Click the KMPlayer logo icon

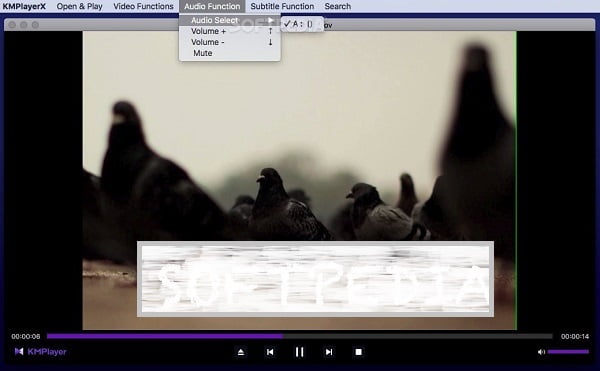tap(19, 351)
